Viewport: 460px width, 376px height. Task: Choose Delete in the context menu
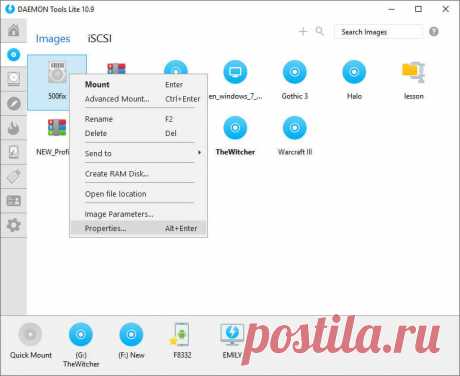(x=139, y=133)
